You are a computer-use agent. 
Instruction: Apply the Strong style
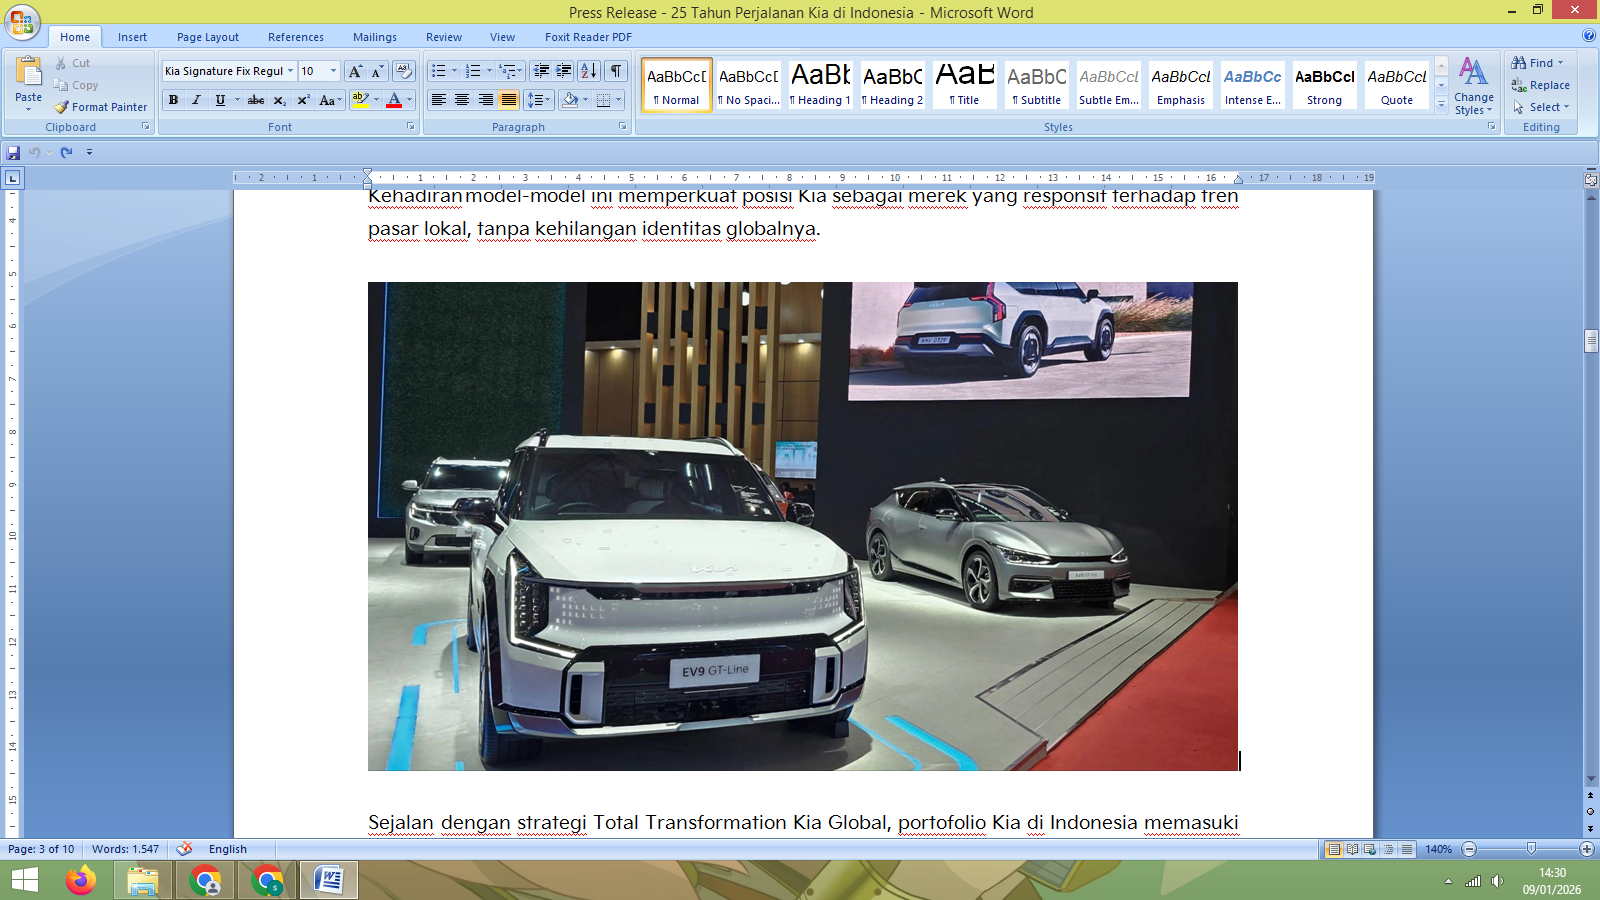coord(1324,84)
